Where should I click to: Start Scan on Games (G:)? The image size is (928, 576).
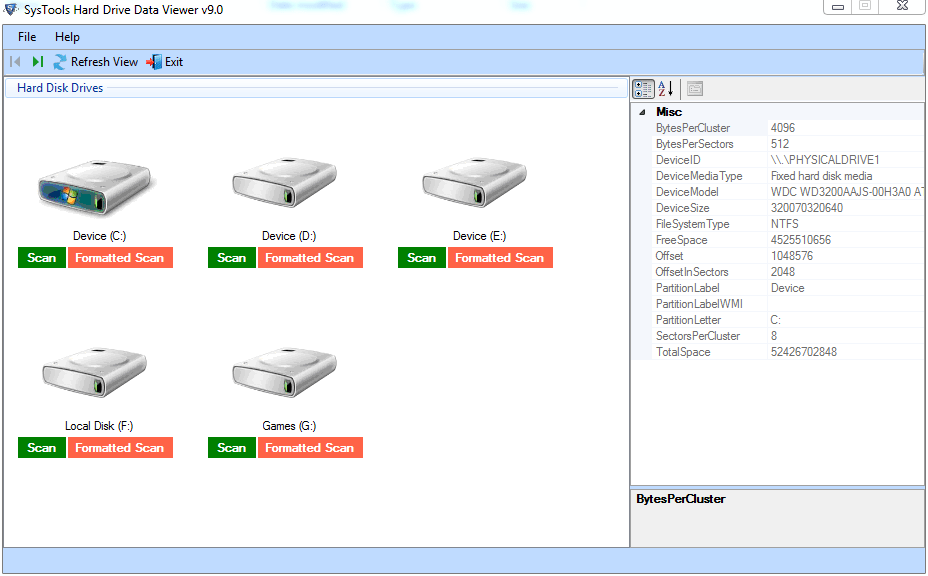pos(231,448)
